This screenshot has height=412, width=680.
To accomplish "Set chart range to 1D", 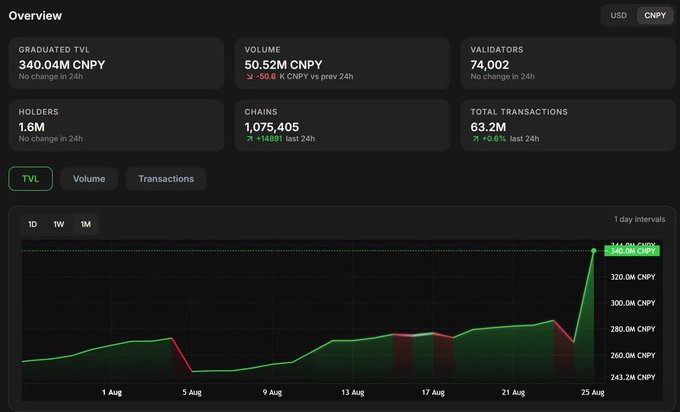I will pos(33,224).
